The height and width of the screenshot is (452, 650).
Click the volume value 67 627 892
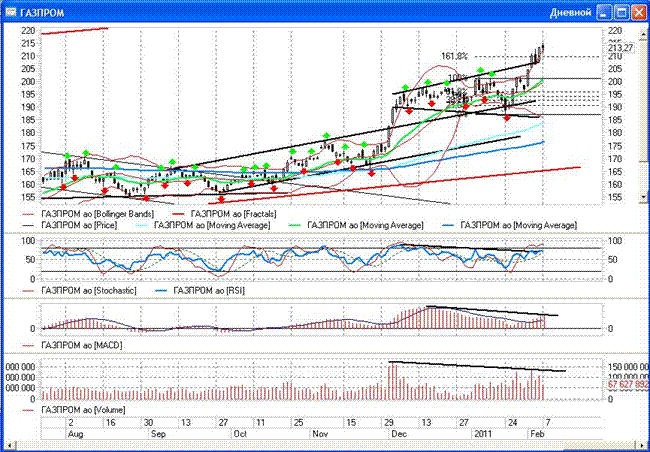628,384
